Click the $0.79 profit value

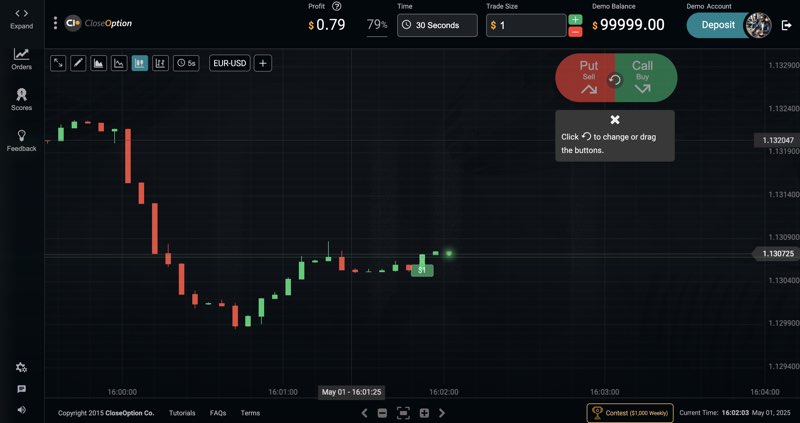327,24
